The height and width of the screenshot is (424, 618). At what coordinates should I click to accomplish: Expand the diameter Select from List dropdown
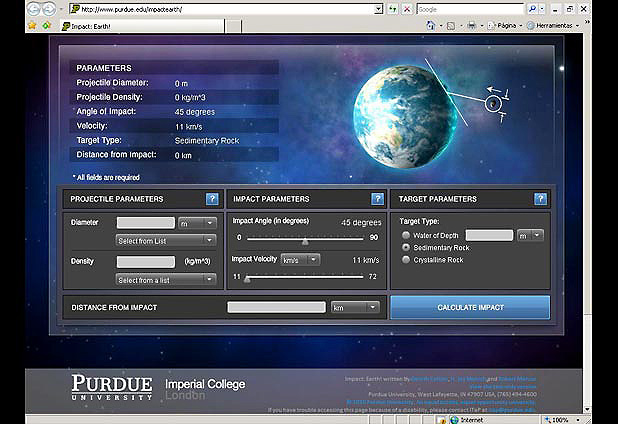click(x=166, y=240)
